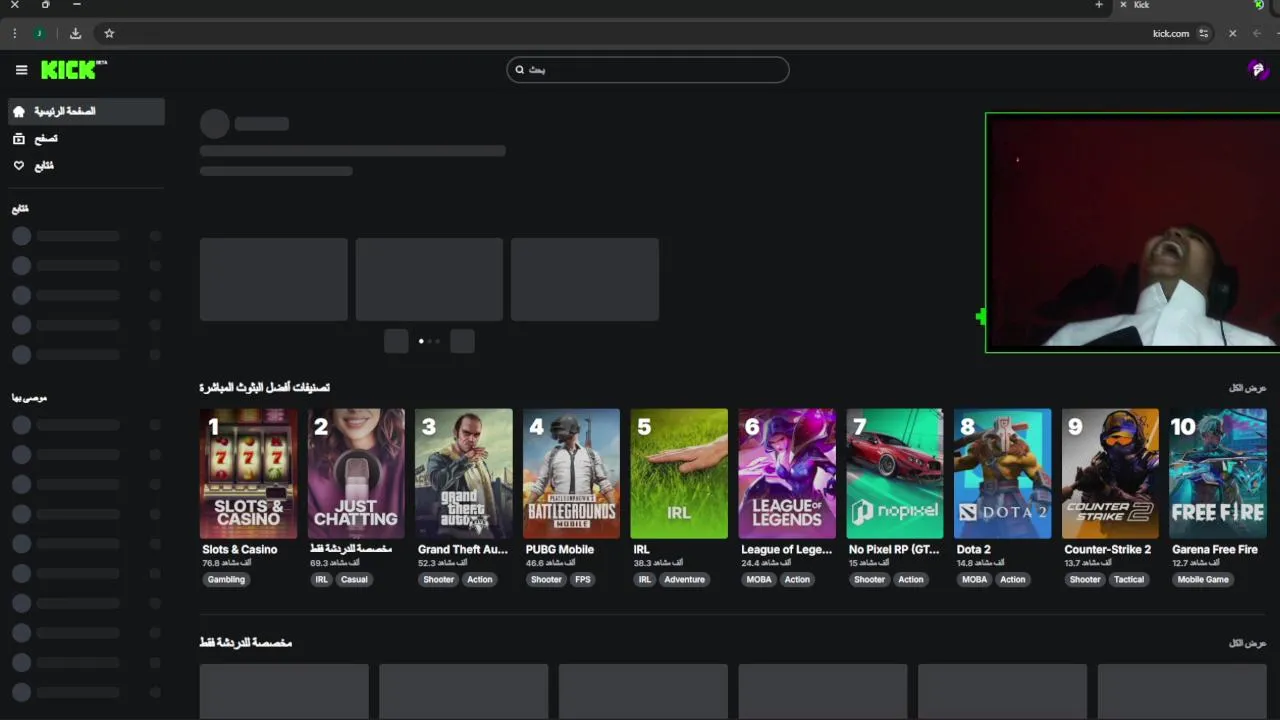Image resolution: width=1280 pixels, height=720 pixels.
Task: Open Grand Theft Auto category thumbnail
Action: (464, 474)
